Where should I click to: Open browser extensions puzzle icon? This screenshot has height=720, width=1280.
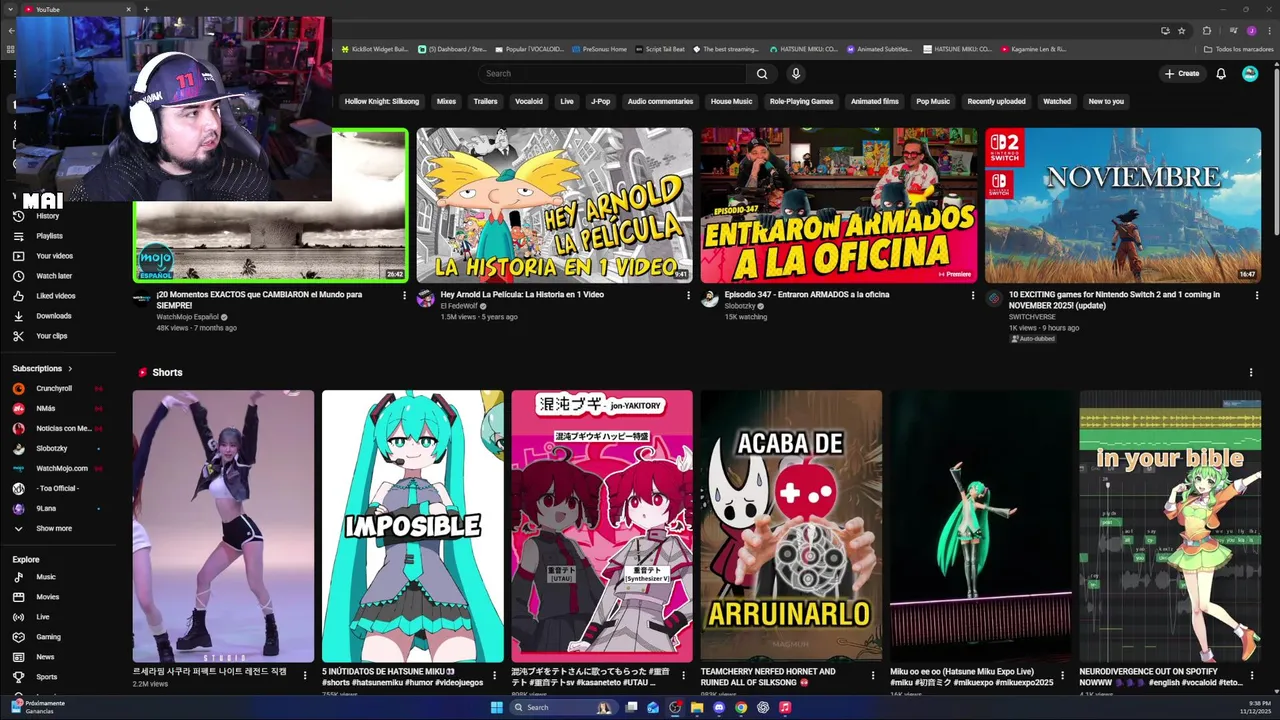coord(1206,31)
